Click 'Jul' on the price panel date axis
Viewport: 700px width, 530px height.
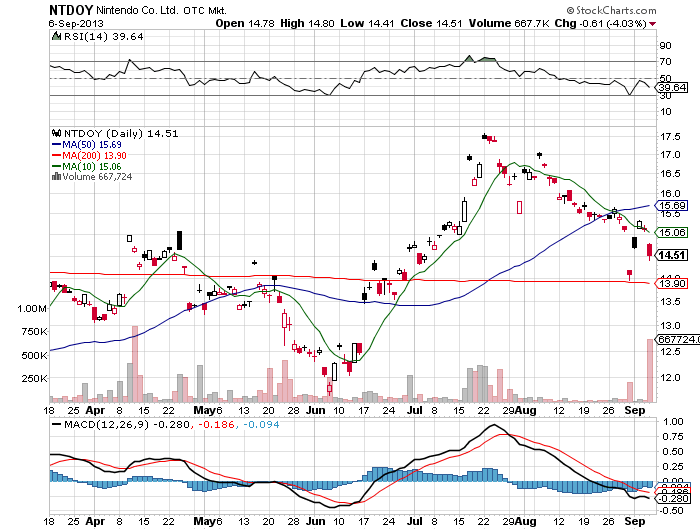click(x=415, y=410)
